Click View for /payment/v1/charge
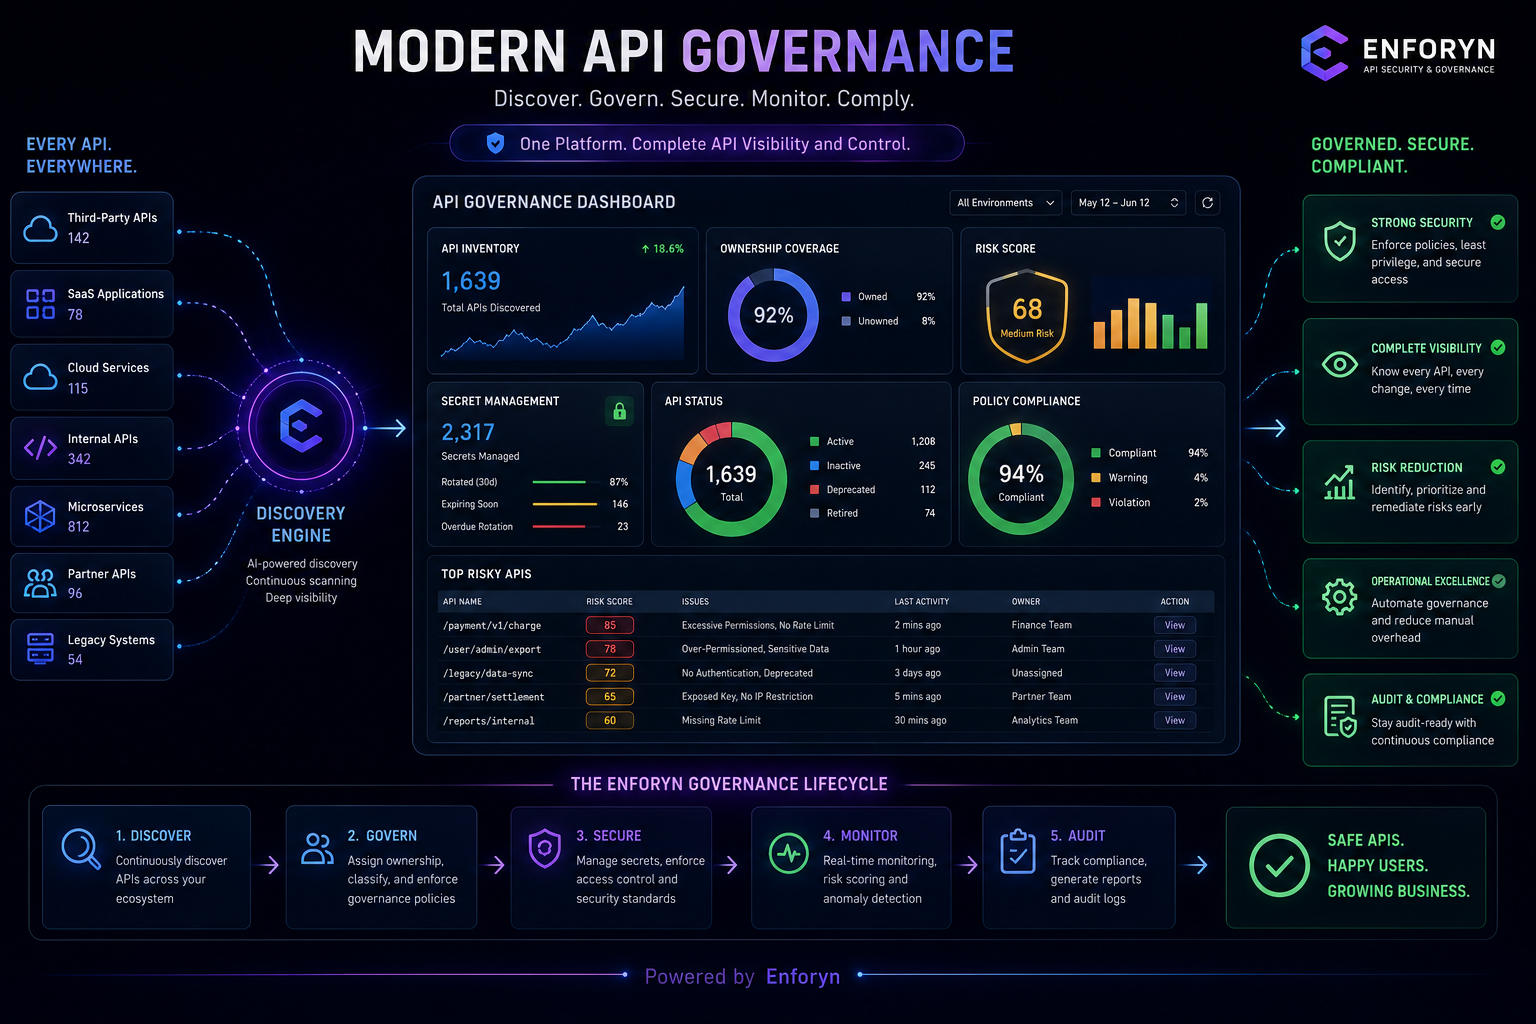Screen dimensions: 1536x1024 (1175, 625)
